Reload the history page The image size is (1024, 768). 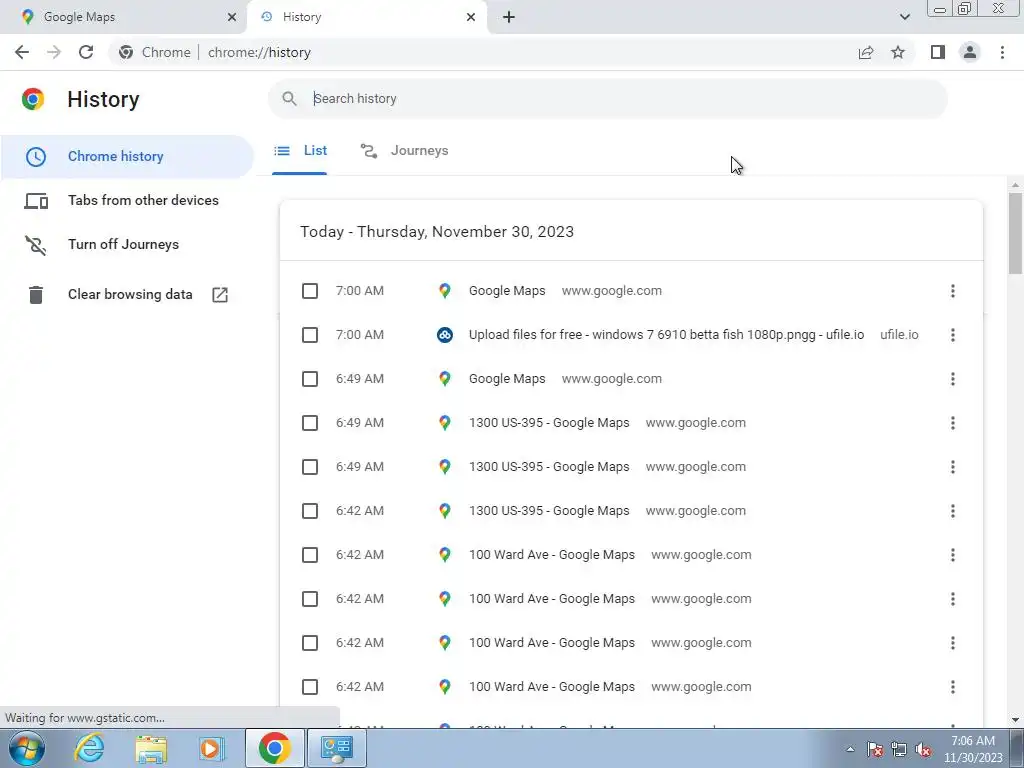point(86,52)
